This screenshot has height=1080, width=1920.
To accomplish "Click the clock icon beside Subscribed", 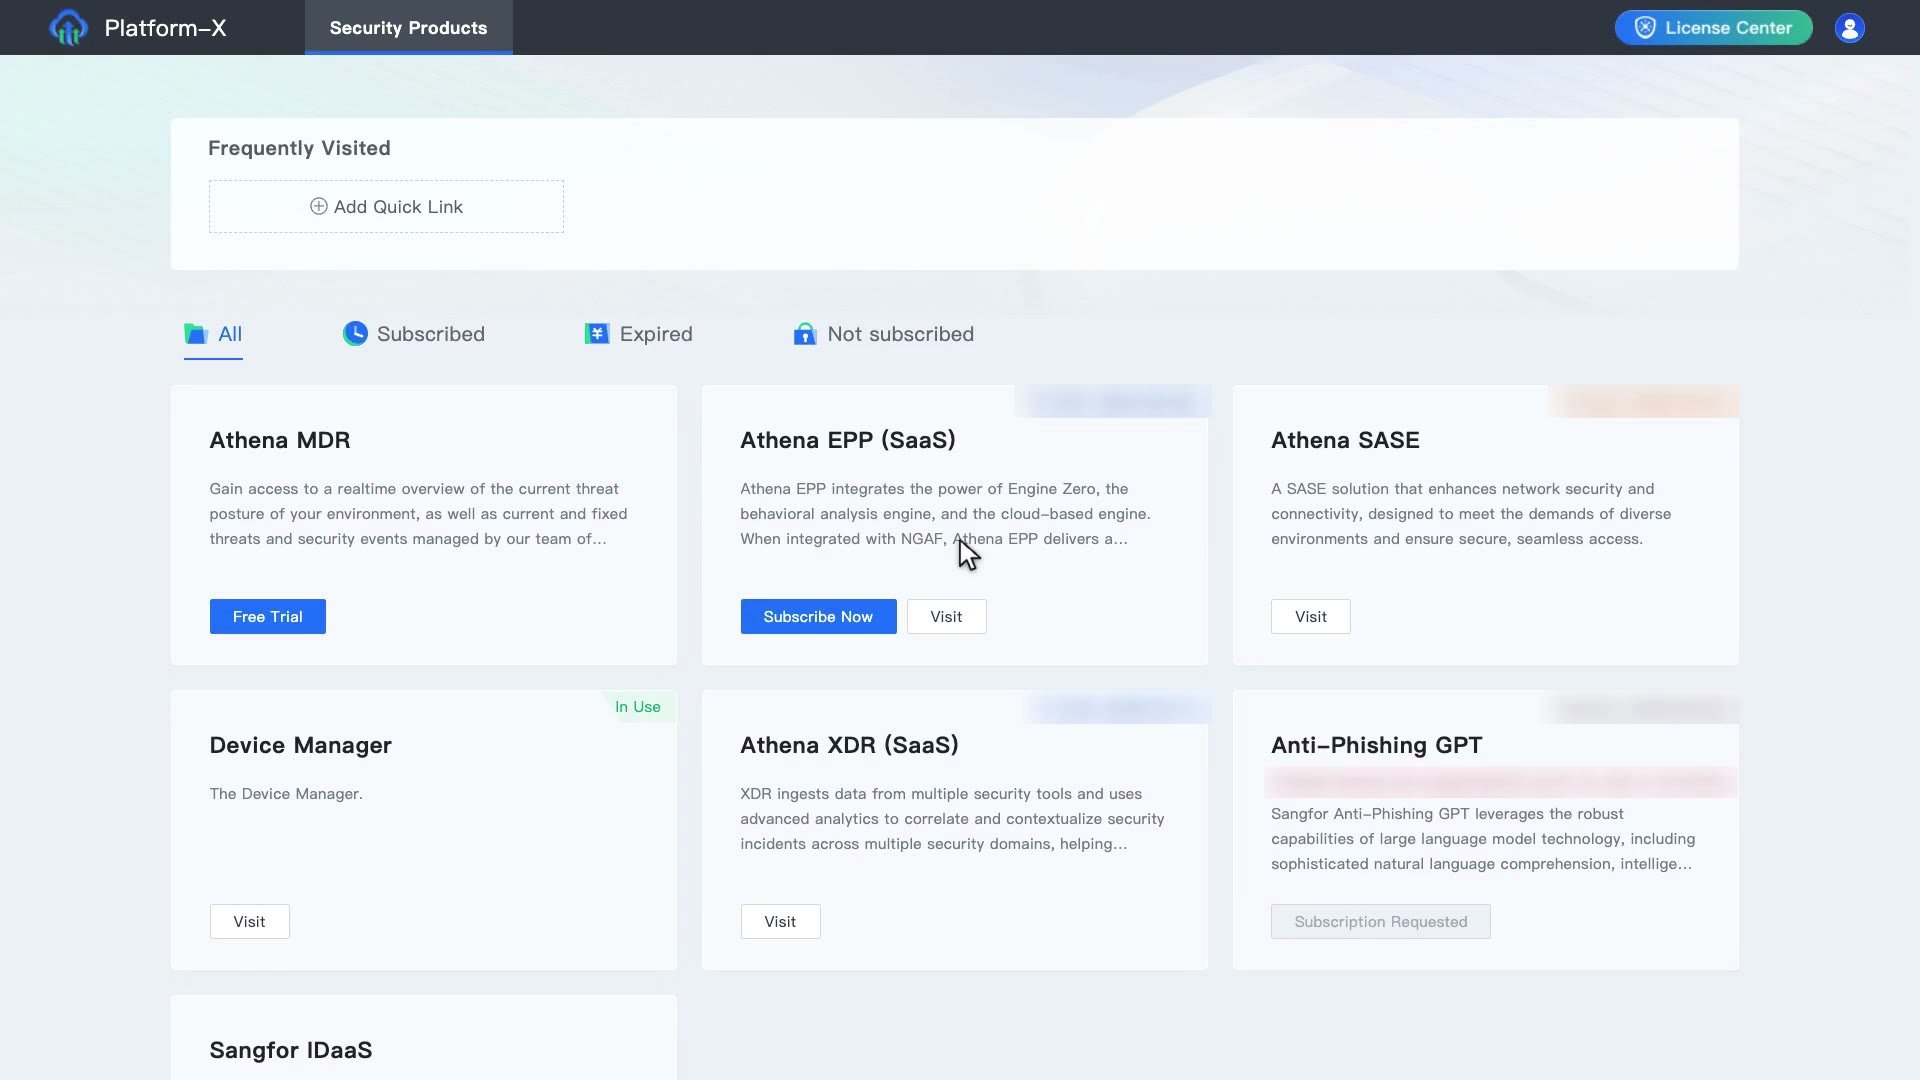I will [355, 334].
